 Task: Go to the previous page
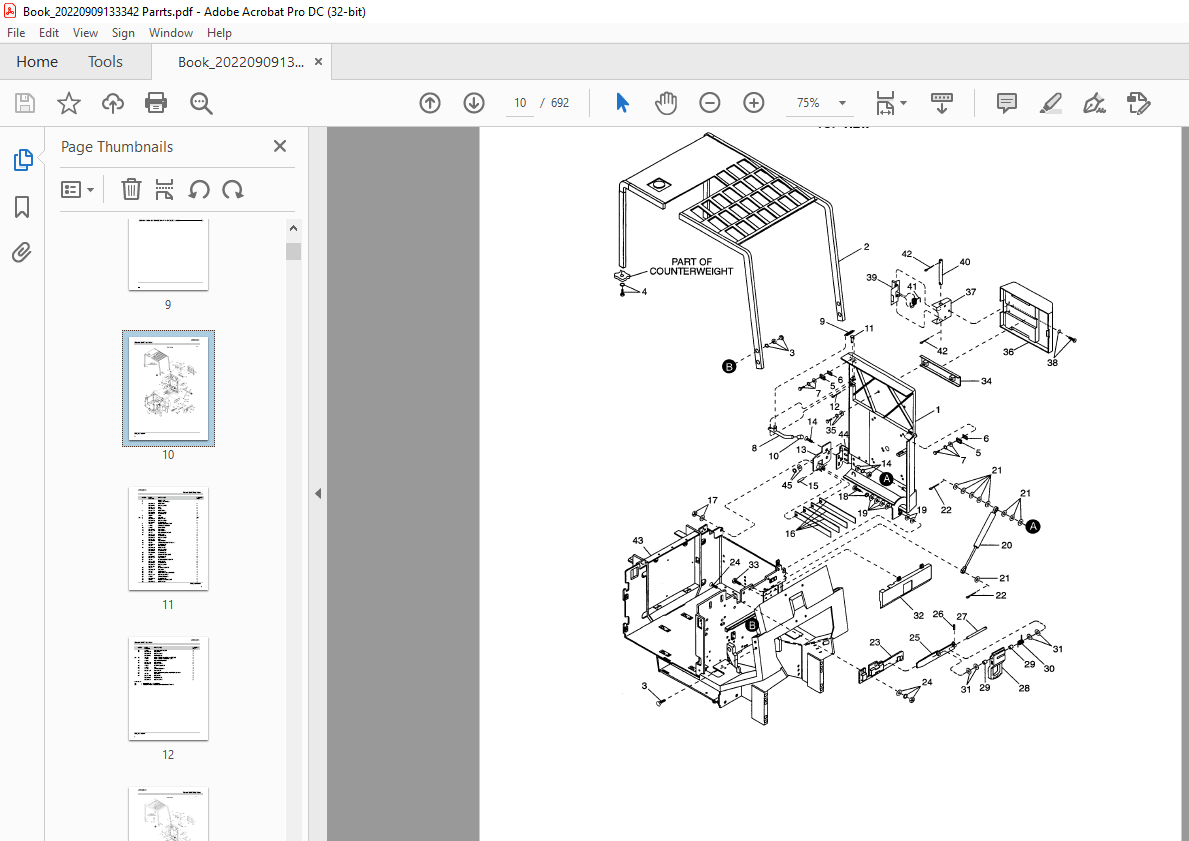coord(430,103)
